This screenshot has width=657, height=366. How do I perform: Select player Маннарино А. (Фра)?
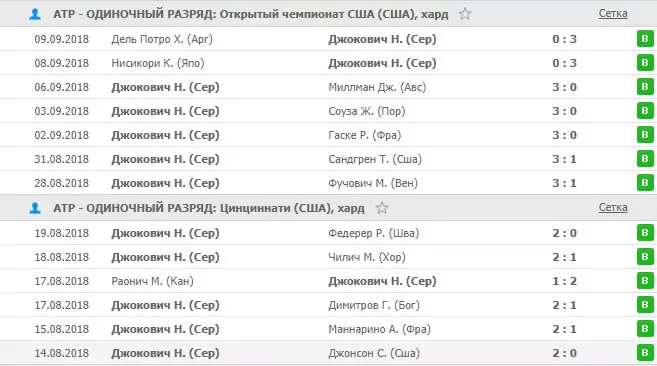coord(379,329)
